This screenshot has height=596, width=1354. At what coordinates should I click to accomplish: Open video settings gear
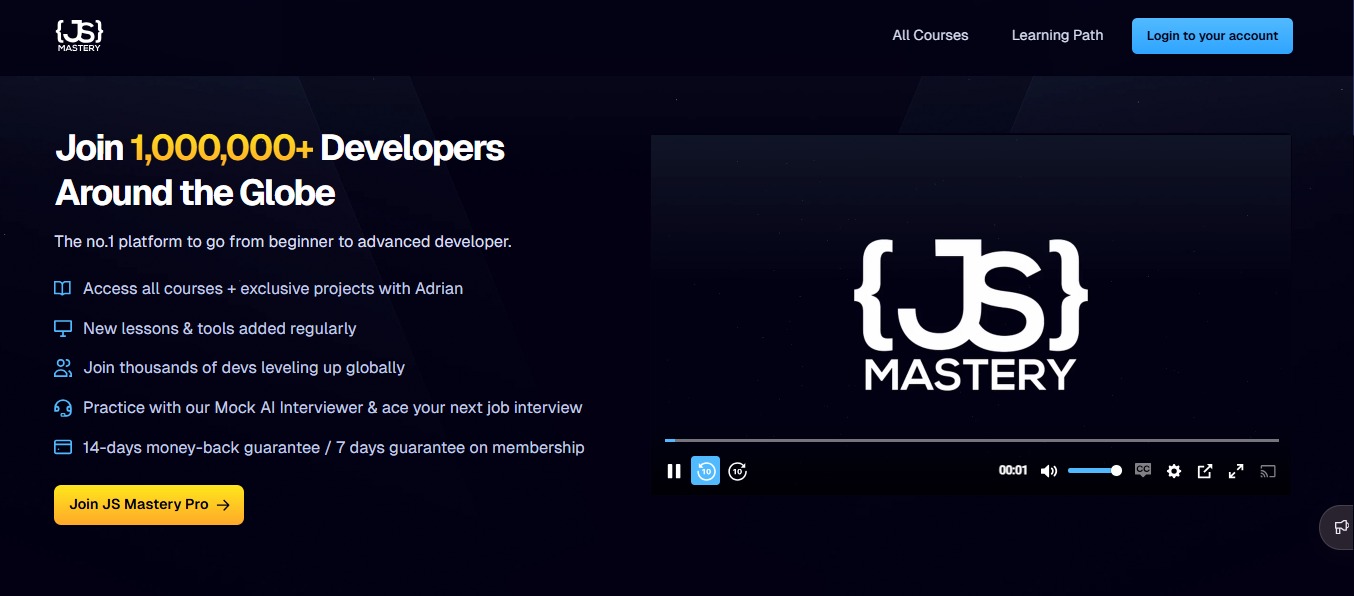(1174, 471)
